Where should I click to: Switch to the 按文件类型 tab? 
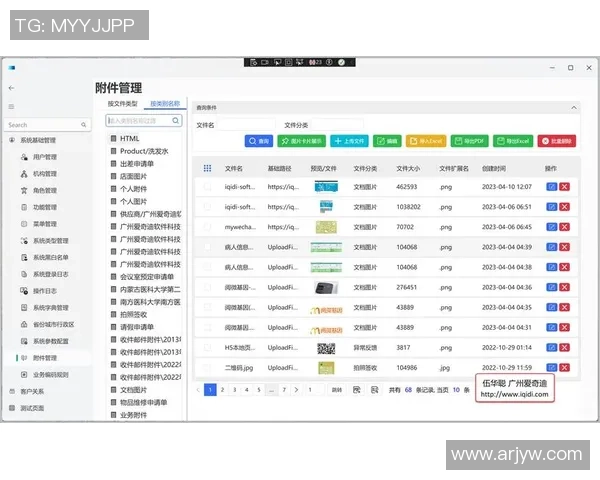(x=122, y=104)
